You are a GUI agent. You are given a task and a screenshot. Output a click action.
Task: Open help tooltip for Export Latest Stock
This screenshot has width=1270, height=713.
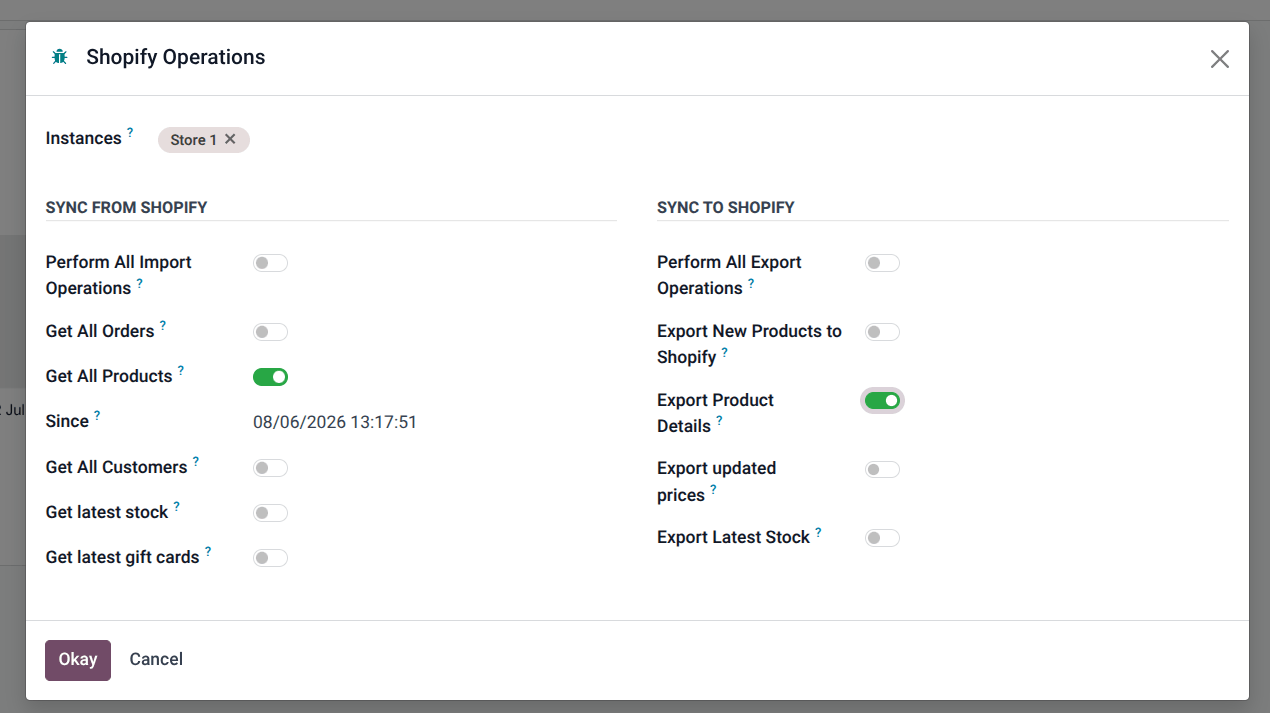pos(818,532)
